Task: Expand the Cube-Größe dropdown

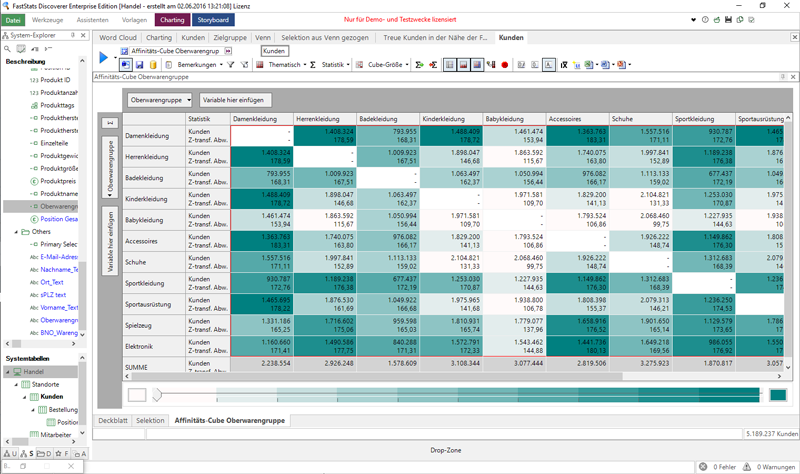Action: [389, 65]
